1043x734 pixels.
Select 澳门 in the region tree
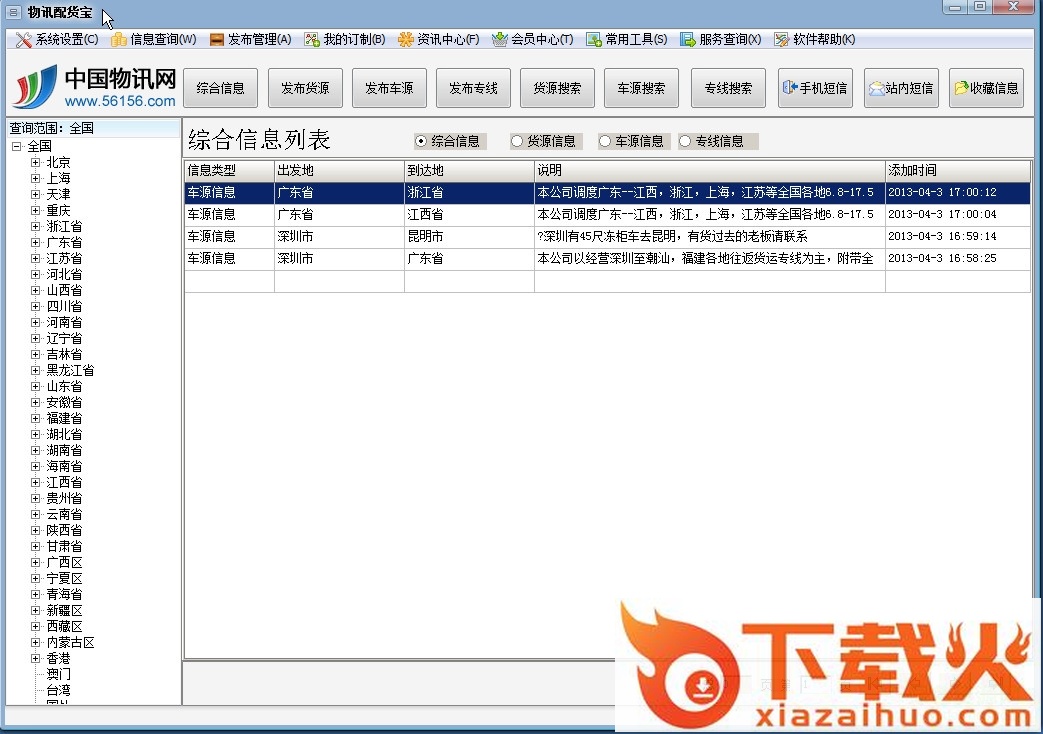[x=59, y=674]
